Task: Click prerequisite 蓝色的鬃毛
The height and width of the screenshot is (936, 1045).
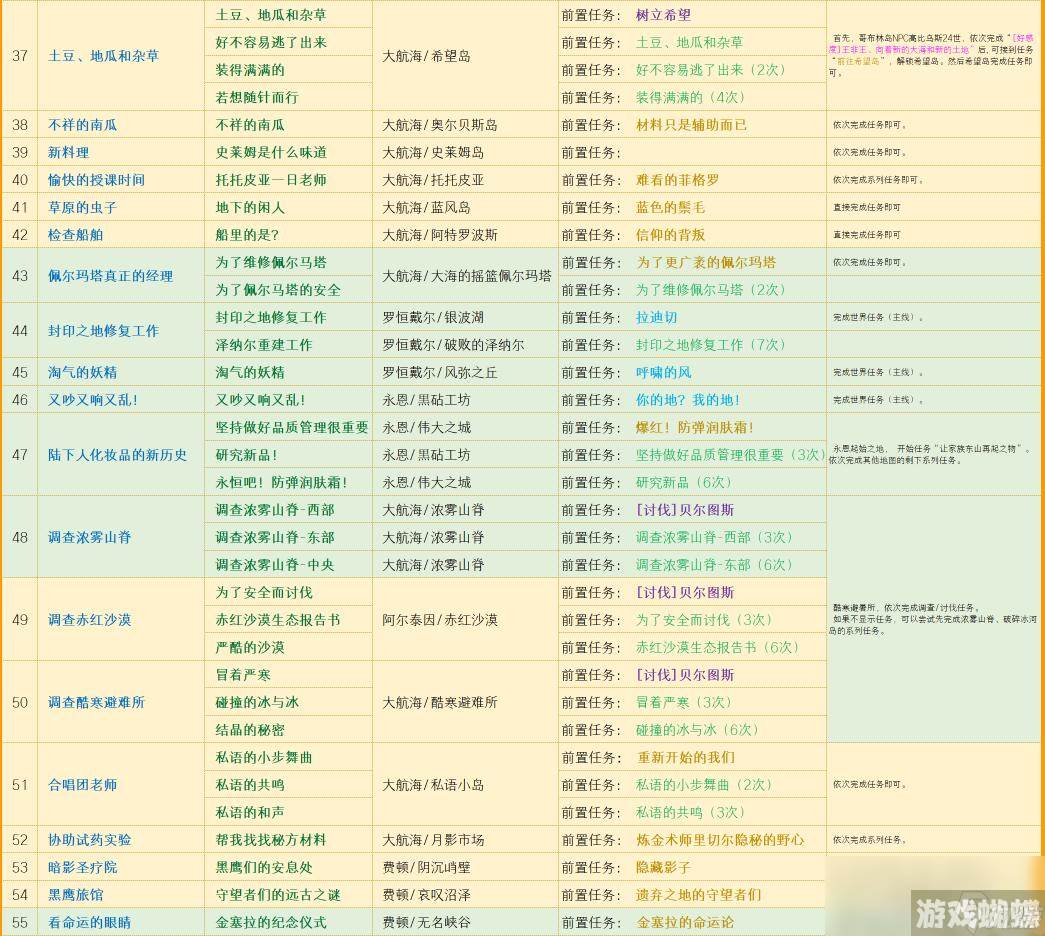Action: pyautogui.click(x=670, y=207)
